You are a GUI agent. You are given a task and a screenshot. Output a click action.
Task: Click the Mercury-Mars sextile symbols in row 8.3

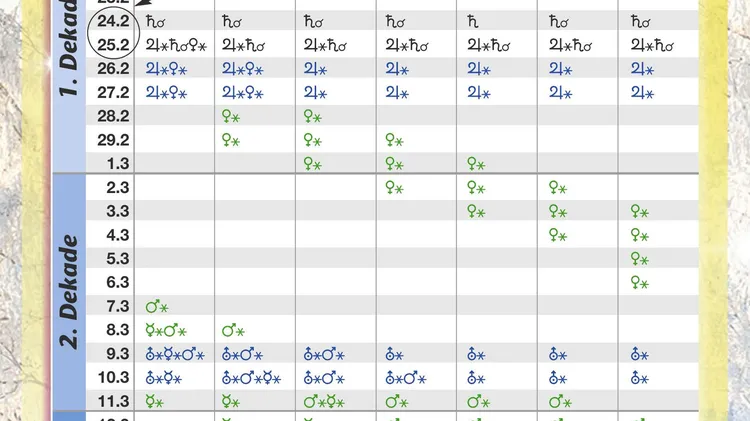(166, 331)
